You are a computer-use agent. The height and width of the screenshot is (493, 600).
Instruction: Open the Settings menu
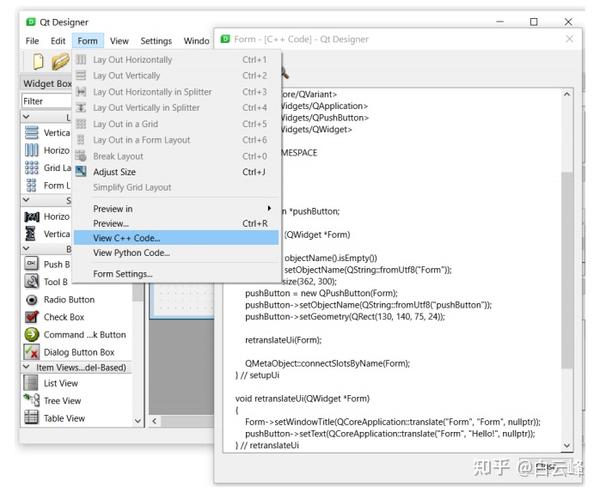pyautogui.click(x=156, y=41)
